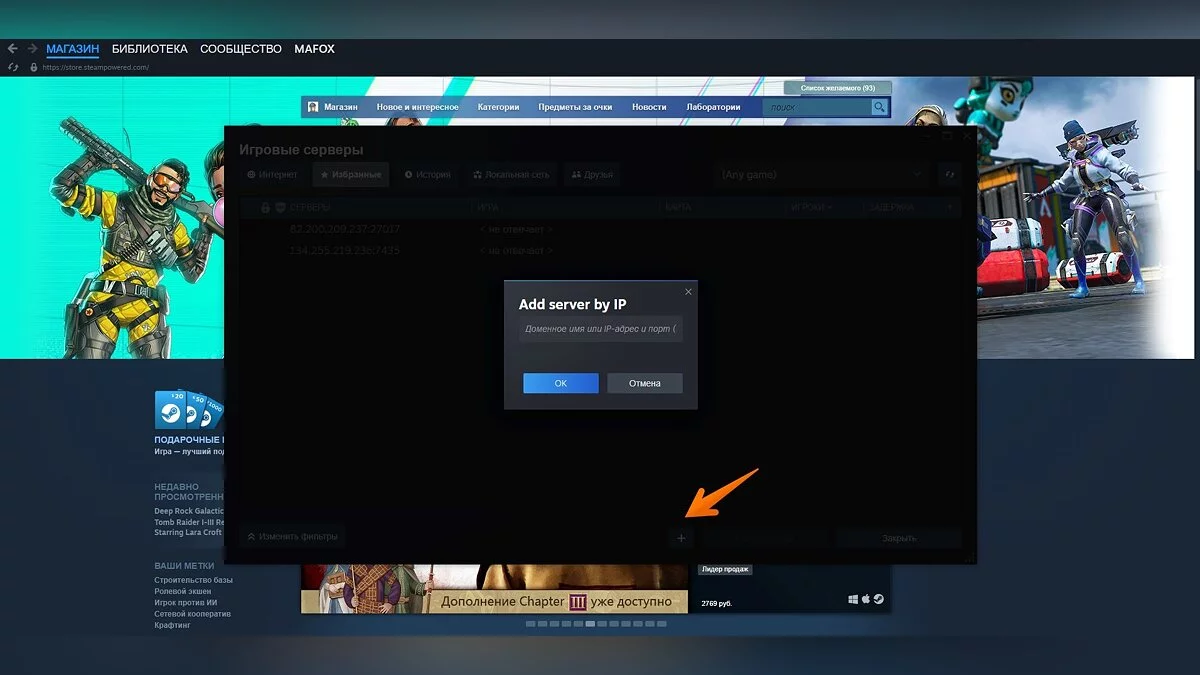Sort servers by ЗАДЕРЖКА column header
This screenshot has height=675, width=1200.
891,208
